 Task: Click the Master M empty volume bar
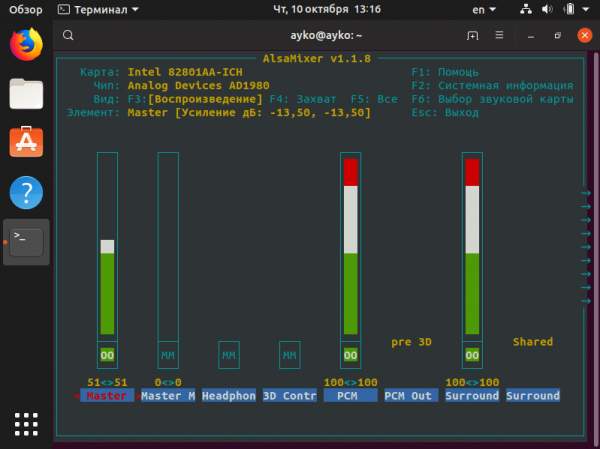(x=168, y=247)
